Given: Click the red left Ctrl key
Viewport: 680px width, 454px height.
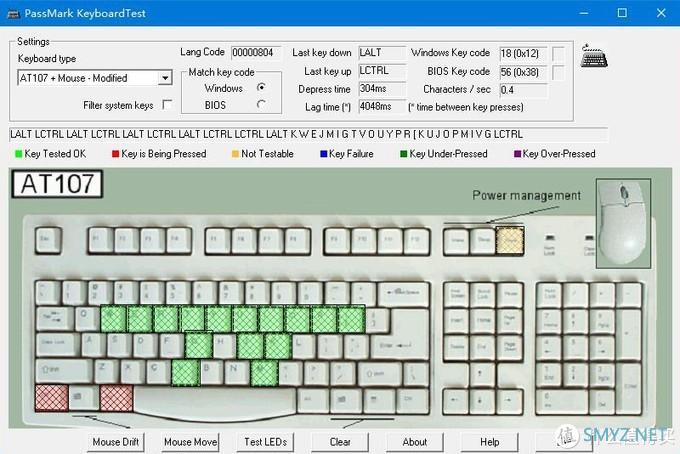Looking at the screenshot, I should tap(51, 398).
